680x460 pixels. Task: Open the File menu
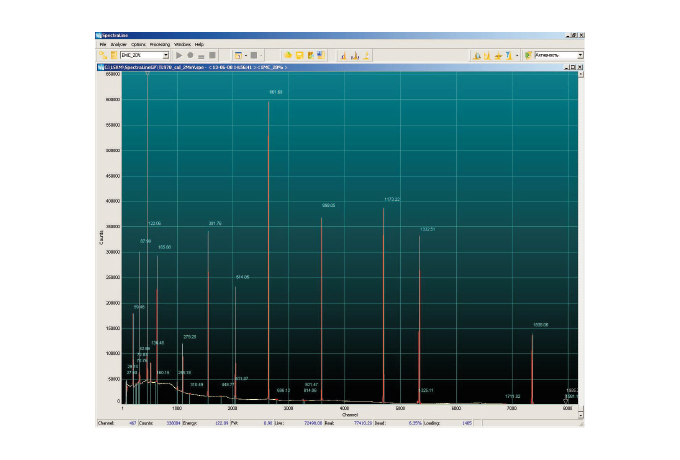click(x=102, y=44)
